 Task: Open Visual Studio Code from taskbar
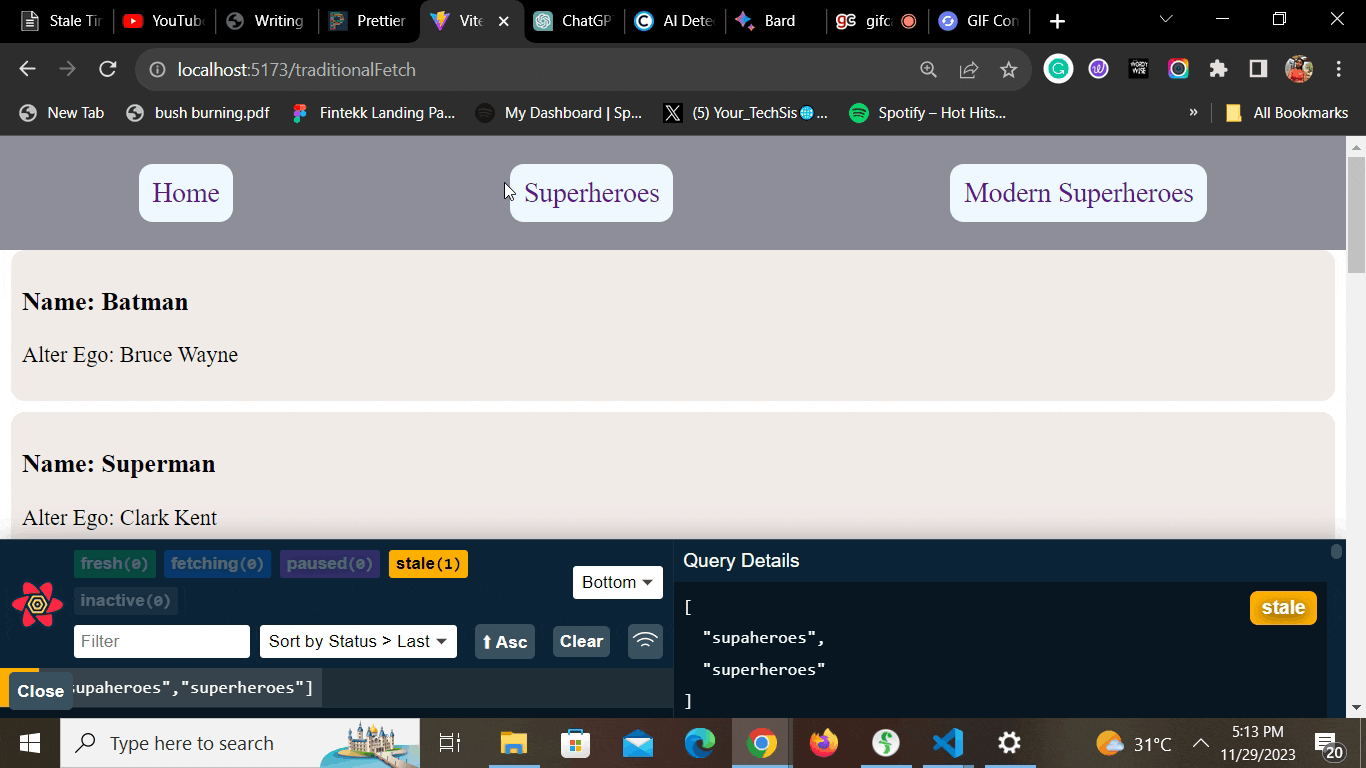[948, 743]
